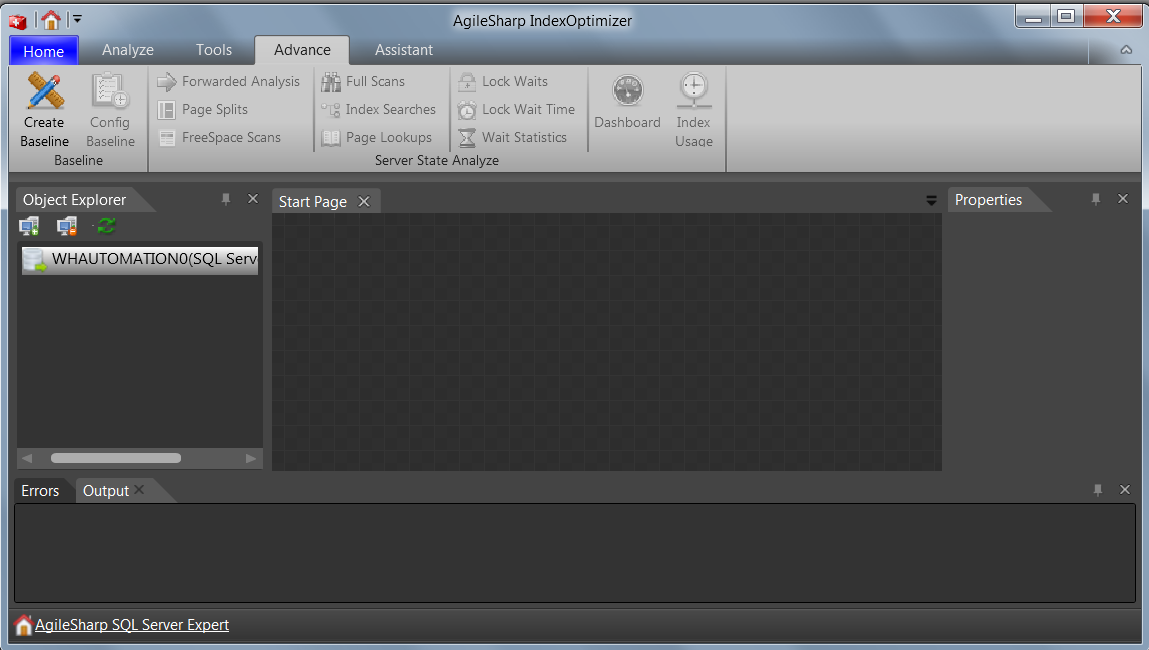Image resolution: width=1149 pixels, height=650 pixels.
Task: Close the Object Explorer panel
Action: (x=253, y=199)
